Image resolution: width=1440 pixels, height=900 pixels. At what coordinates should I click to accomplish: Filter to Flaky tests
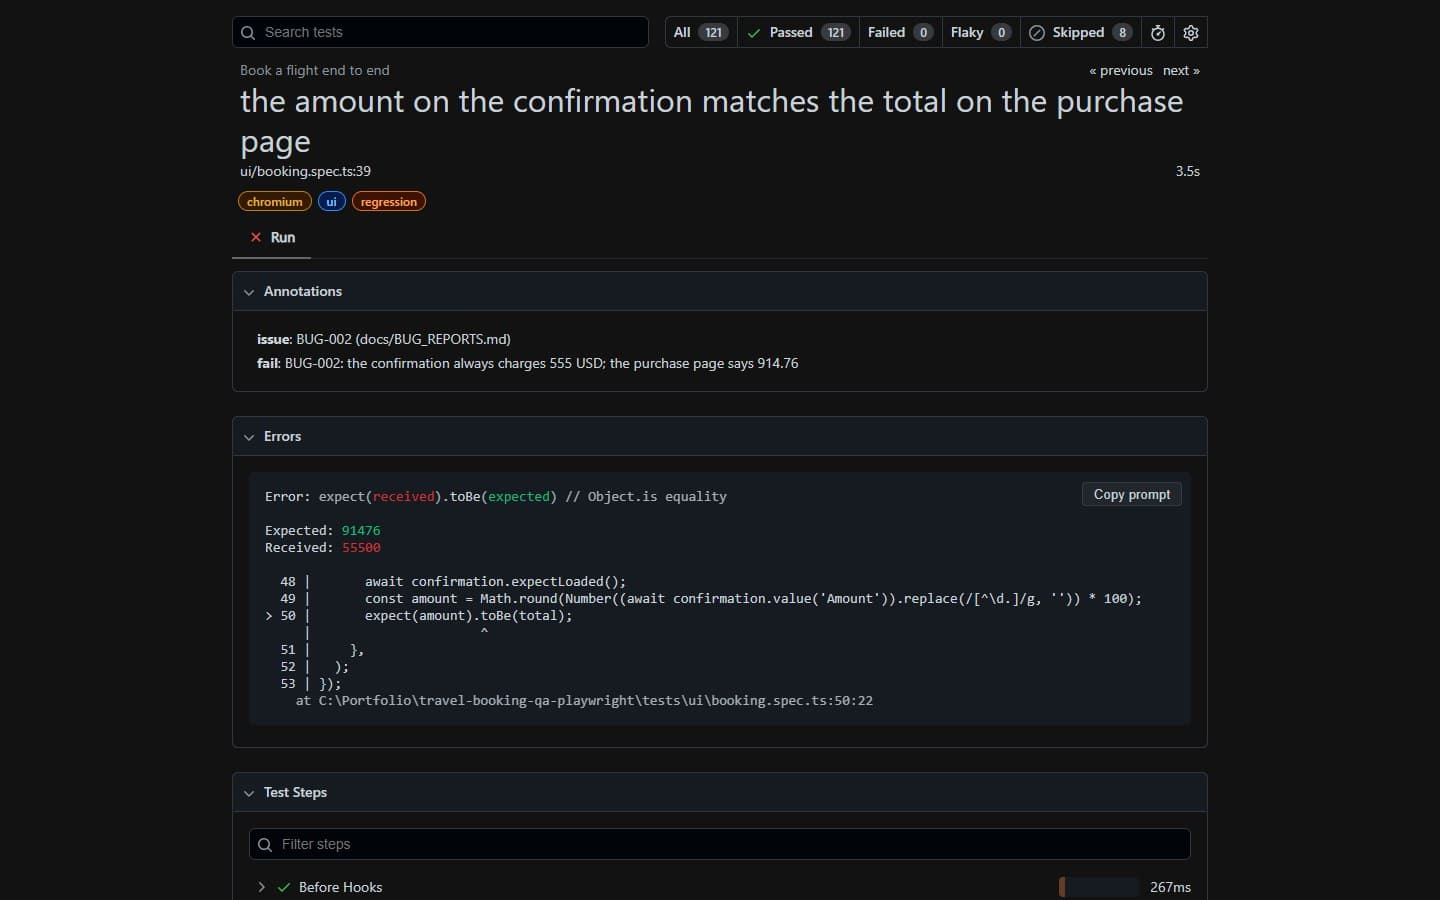click(981, 33)
